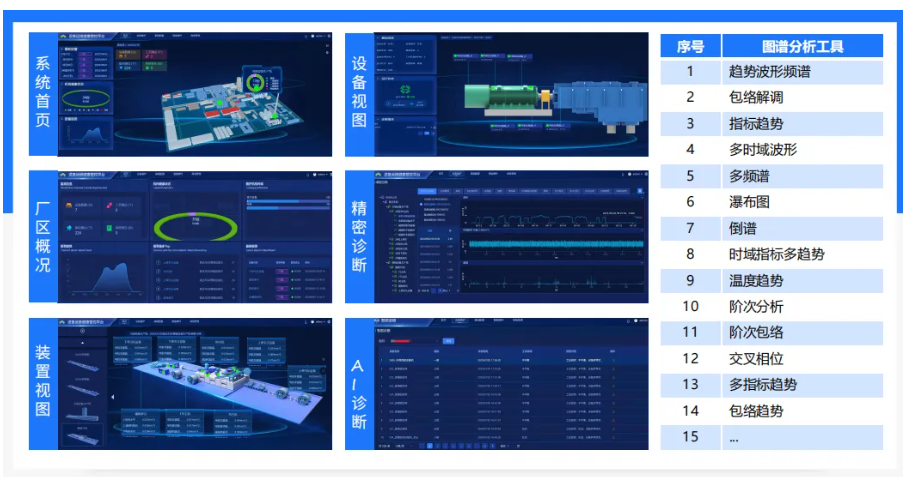Click the 装置视图 vertical label
The height and width of the screenshot is (477, 909).
coord(43,384)
